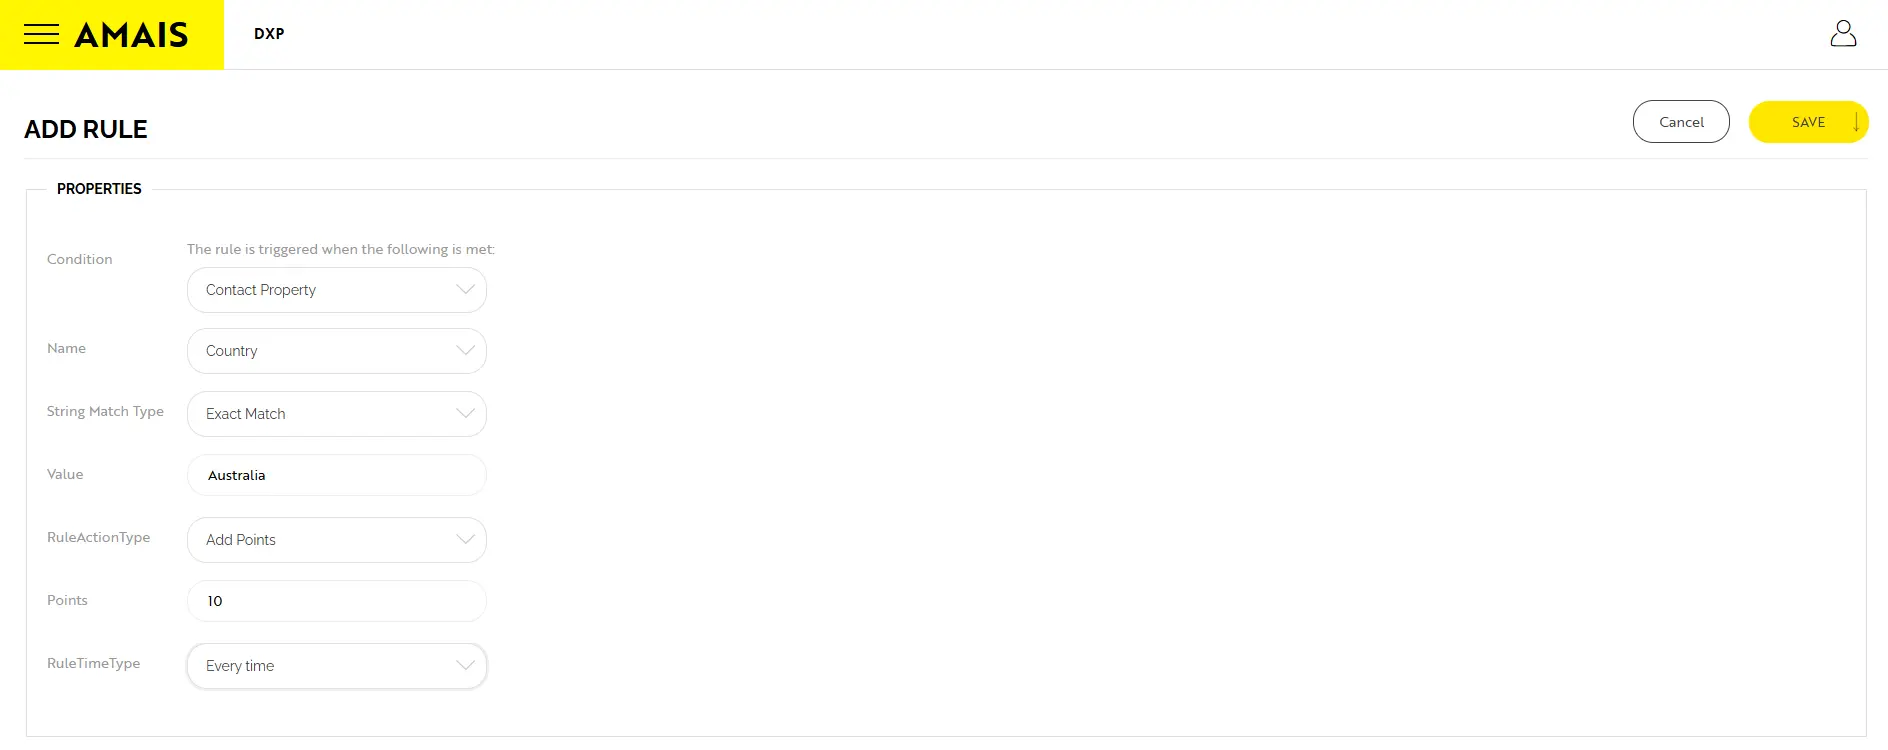The width and height of the screenshot is (1888, 750).
Task: Click the Country dropdown chevron
Action: coord(465,351)
